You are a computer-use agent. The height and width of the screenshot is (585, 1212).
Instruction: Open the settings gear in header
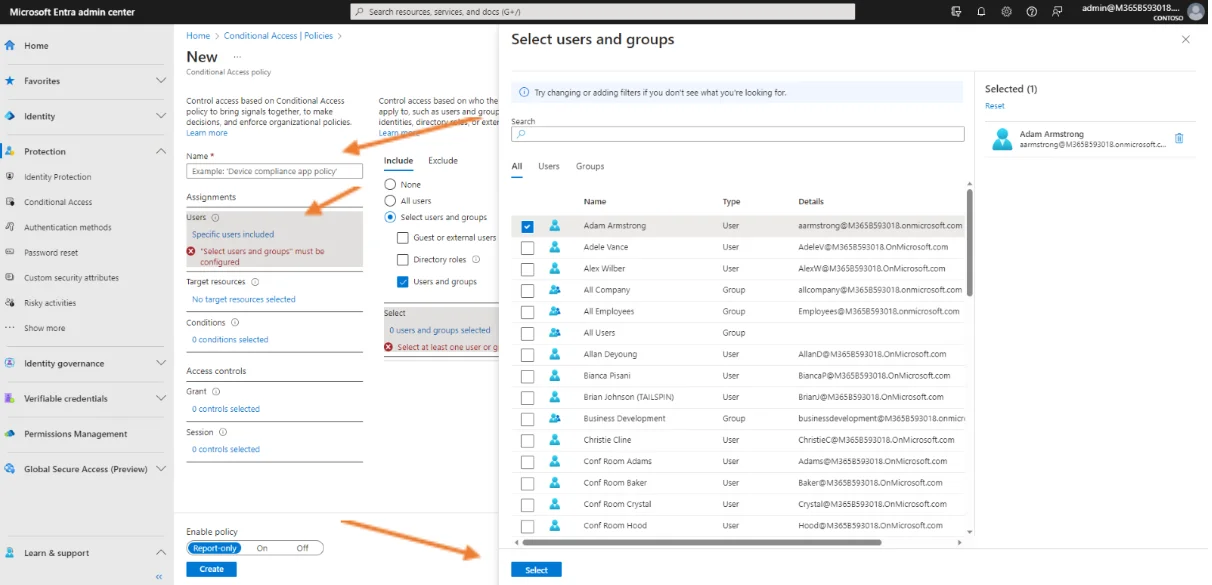click(x=1006, y=12)
